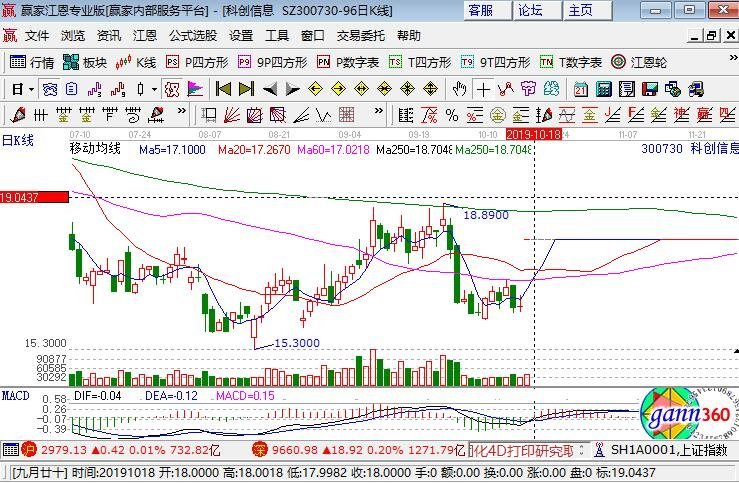
Task: Click the 日K线 chart label
Action: 18,140
